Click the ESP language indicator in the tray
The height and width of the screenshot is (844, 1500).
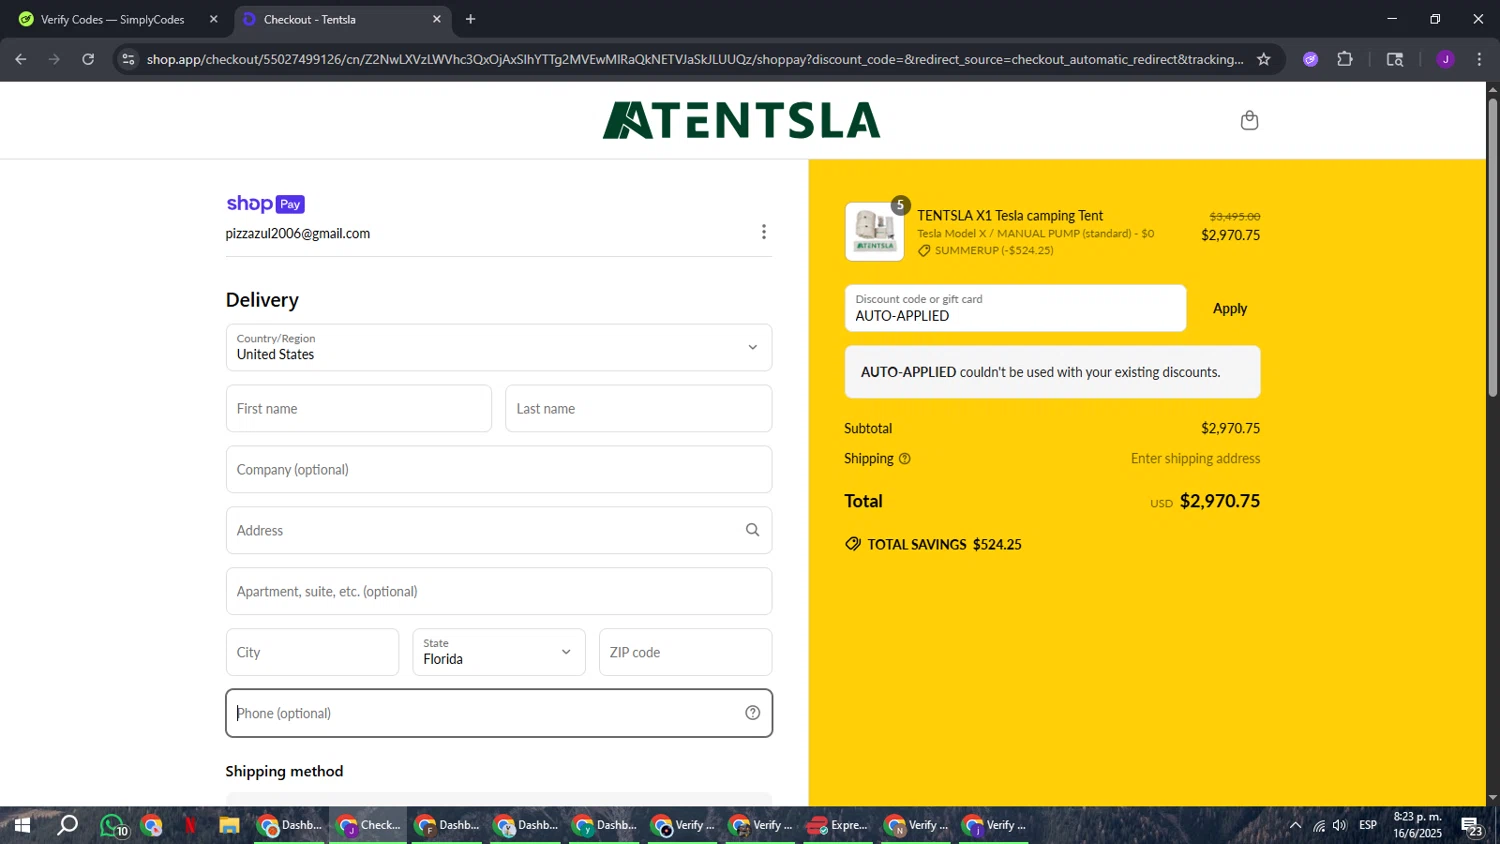1368,825
